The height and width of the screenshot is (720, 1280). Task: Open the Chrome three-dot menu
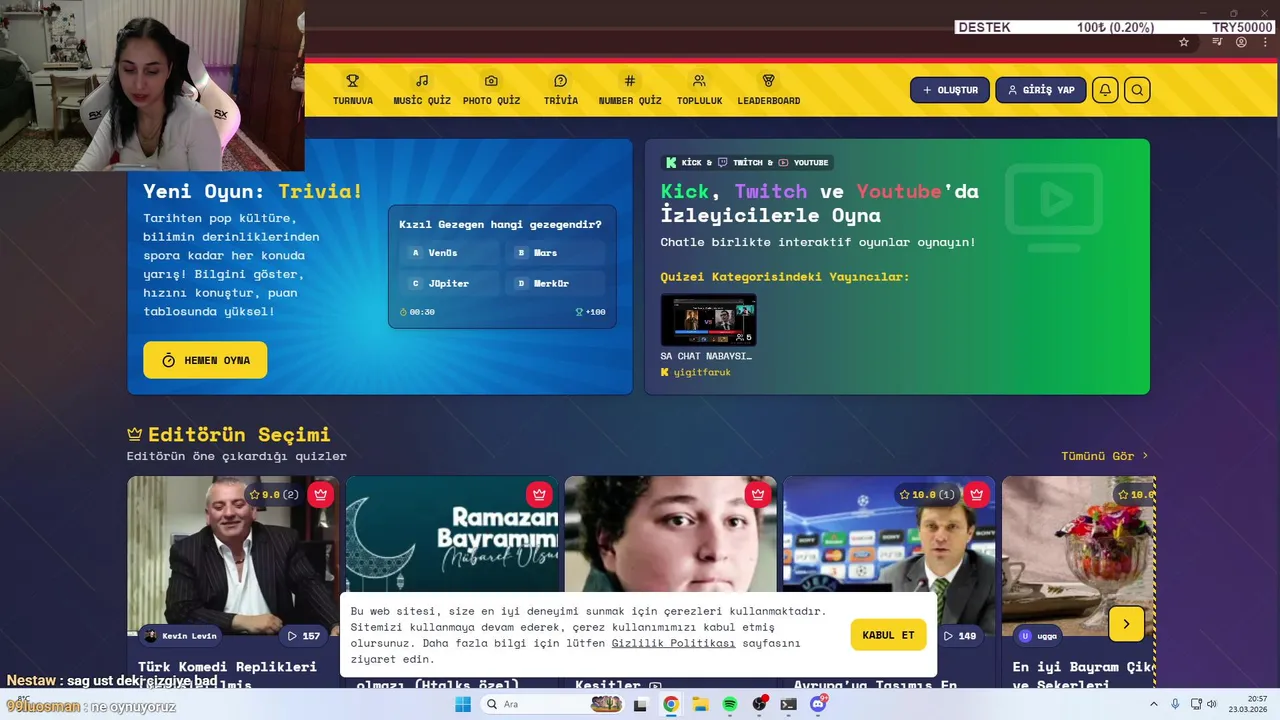point(1264,42)
